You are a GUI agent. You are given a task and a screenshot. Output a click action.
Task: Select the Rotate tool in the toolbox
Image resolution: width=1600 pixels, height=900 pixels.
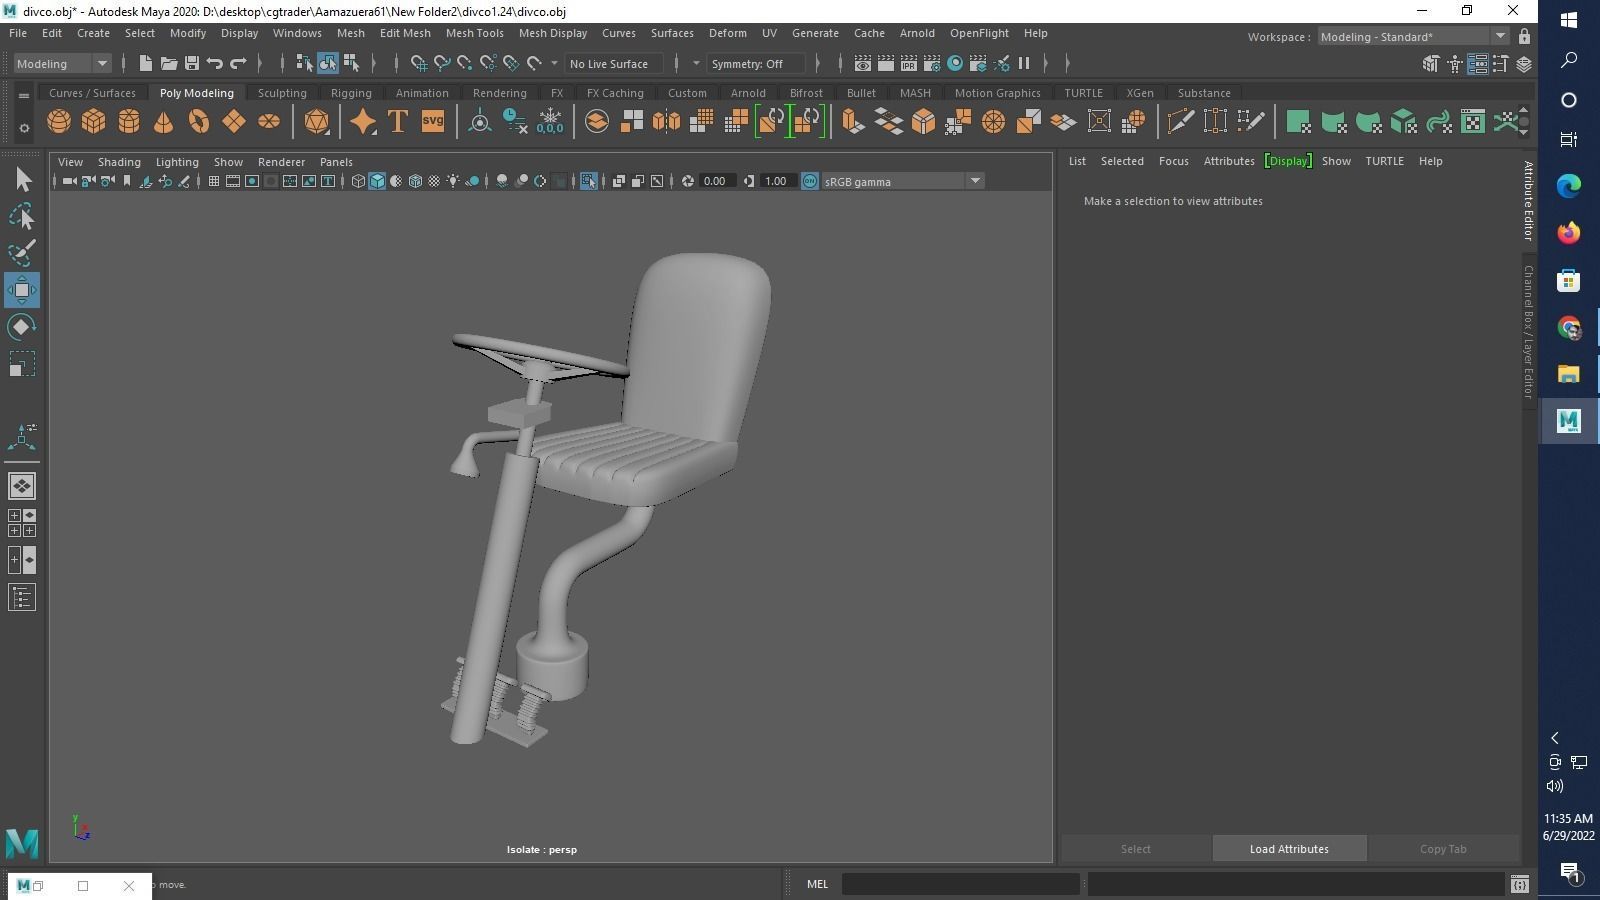point(22,327)
